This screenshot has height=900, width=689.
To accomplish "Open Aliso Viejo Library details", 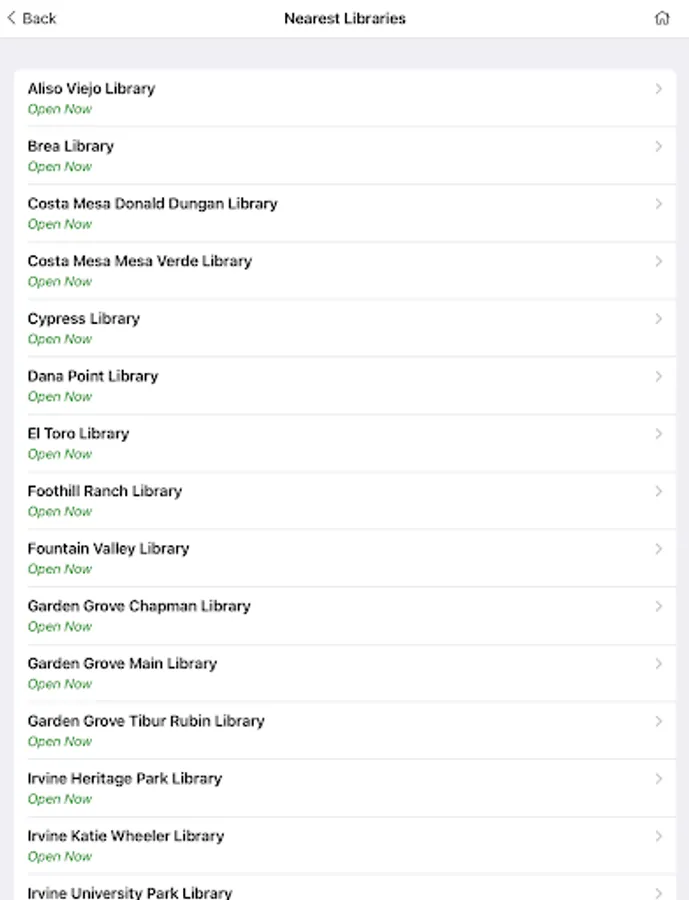I will point(92,89).
